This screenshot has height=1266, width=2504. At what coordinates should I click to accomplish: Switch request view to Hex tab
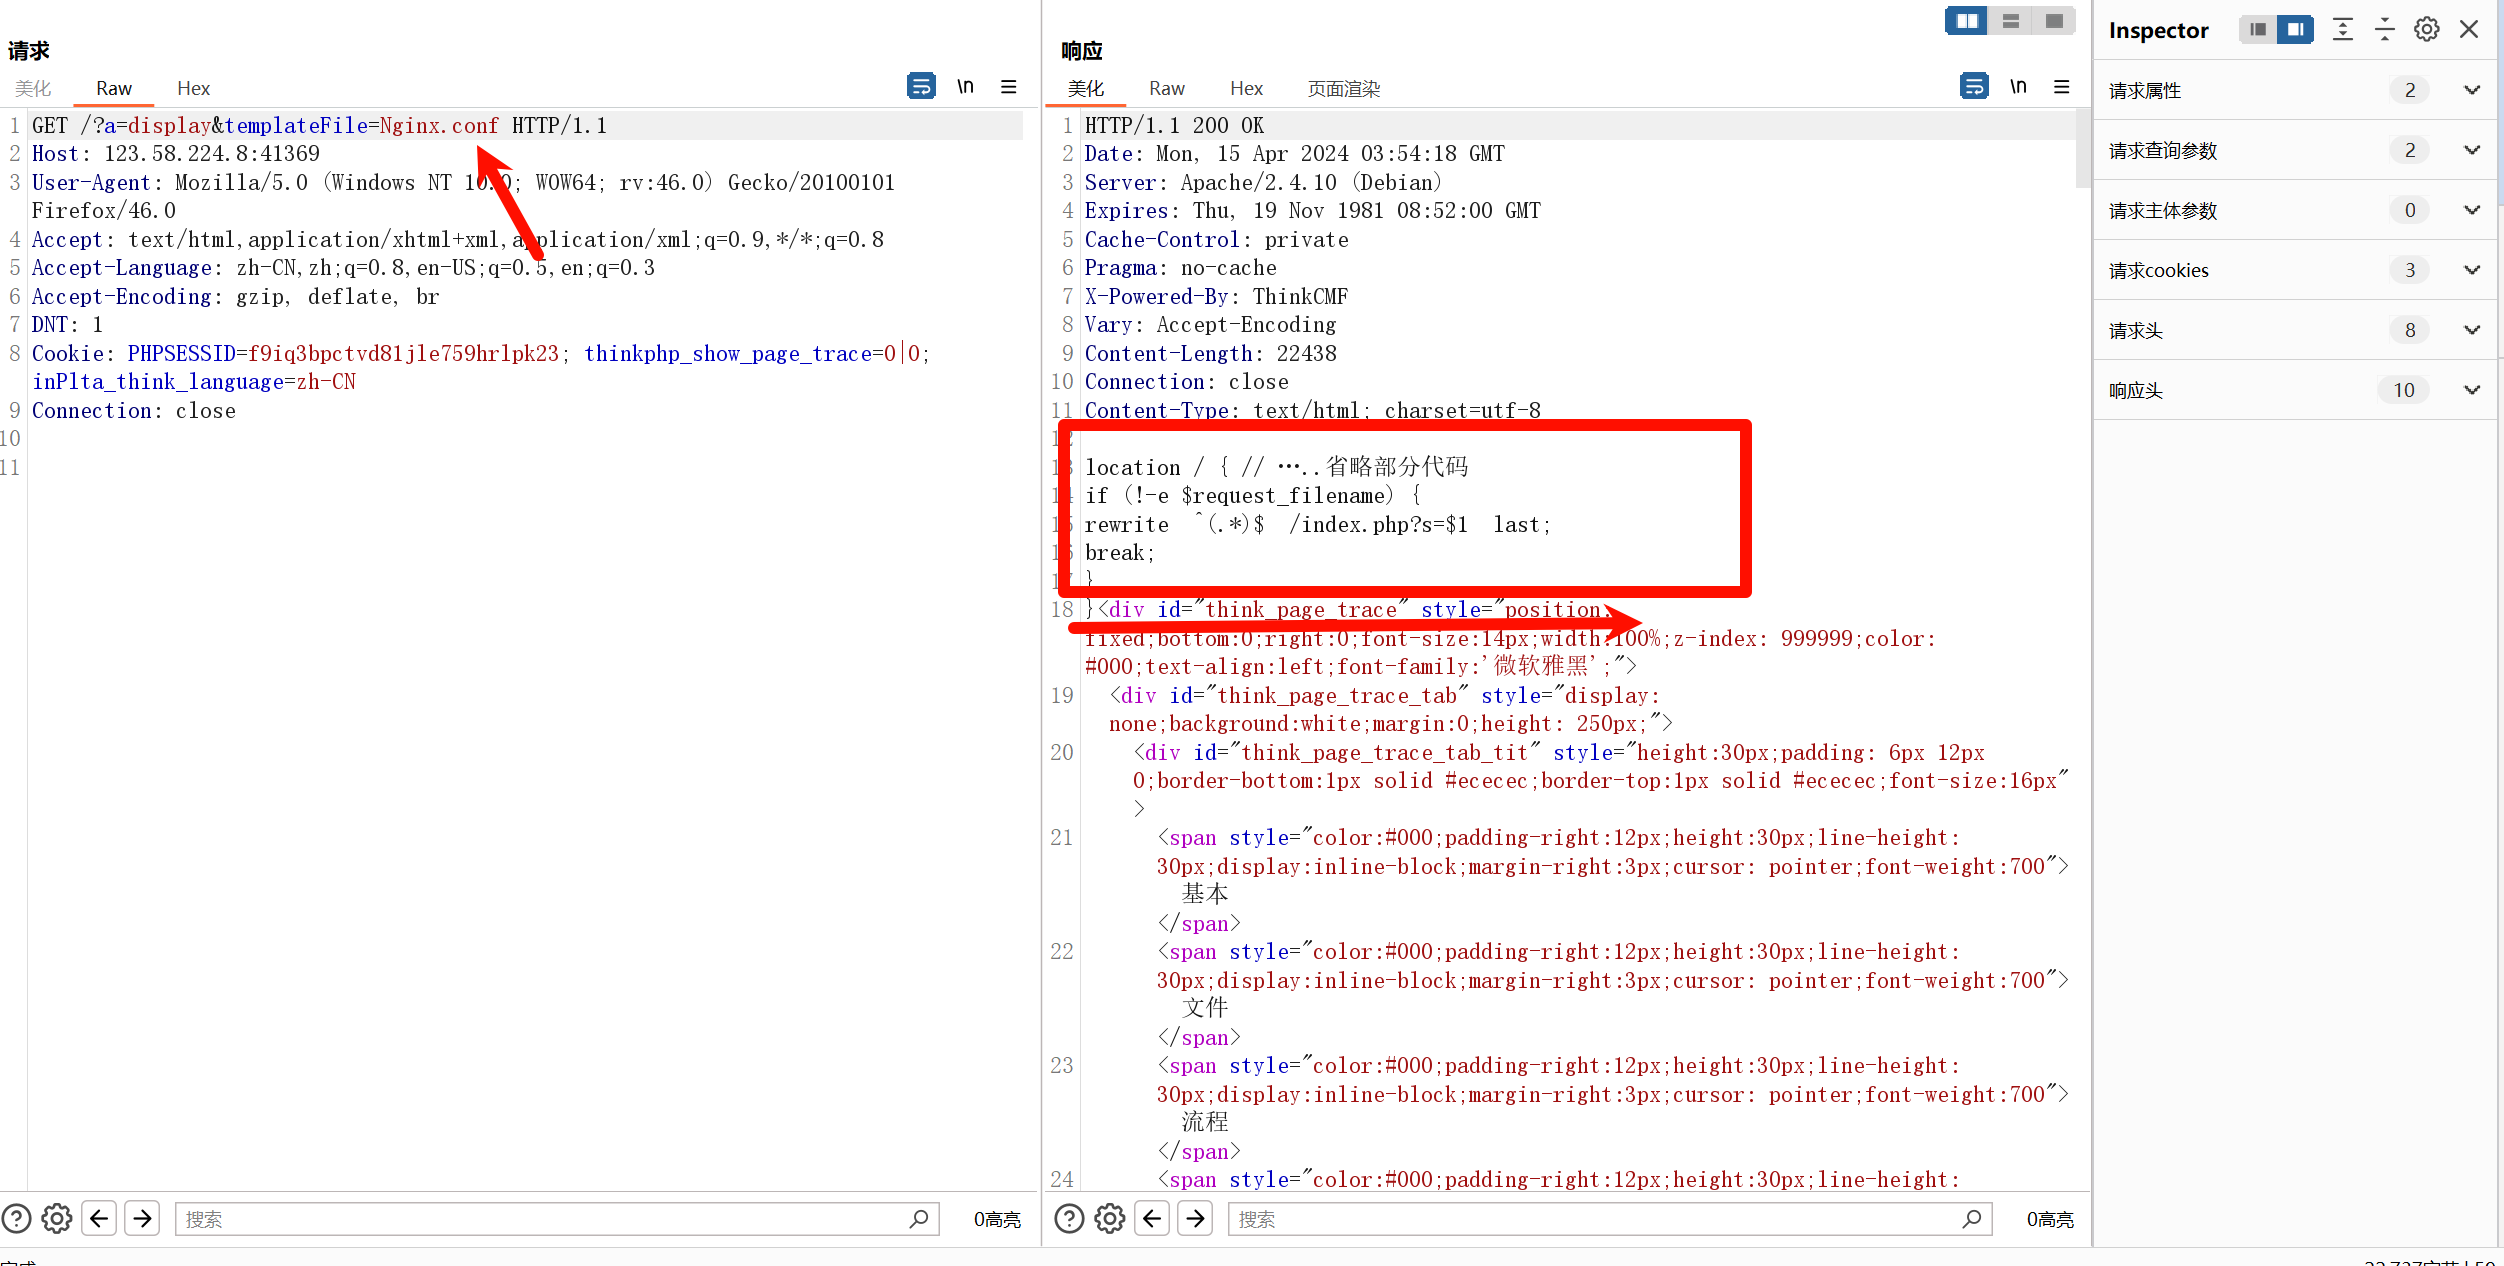click(193, 88)
